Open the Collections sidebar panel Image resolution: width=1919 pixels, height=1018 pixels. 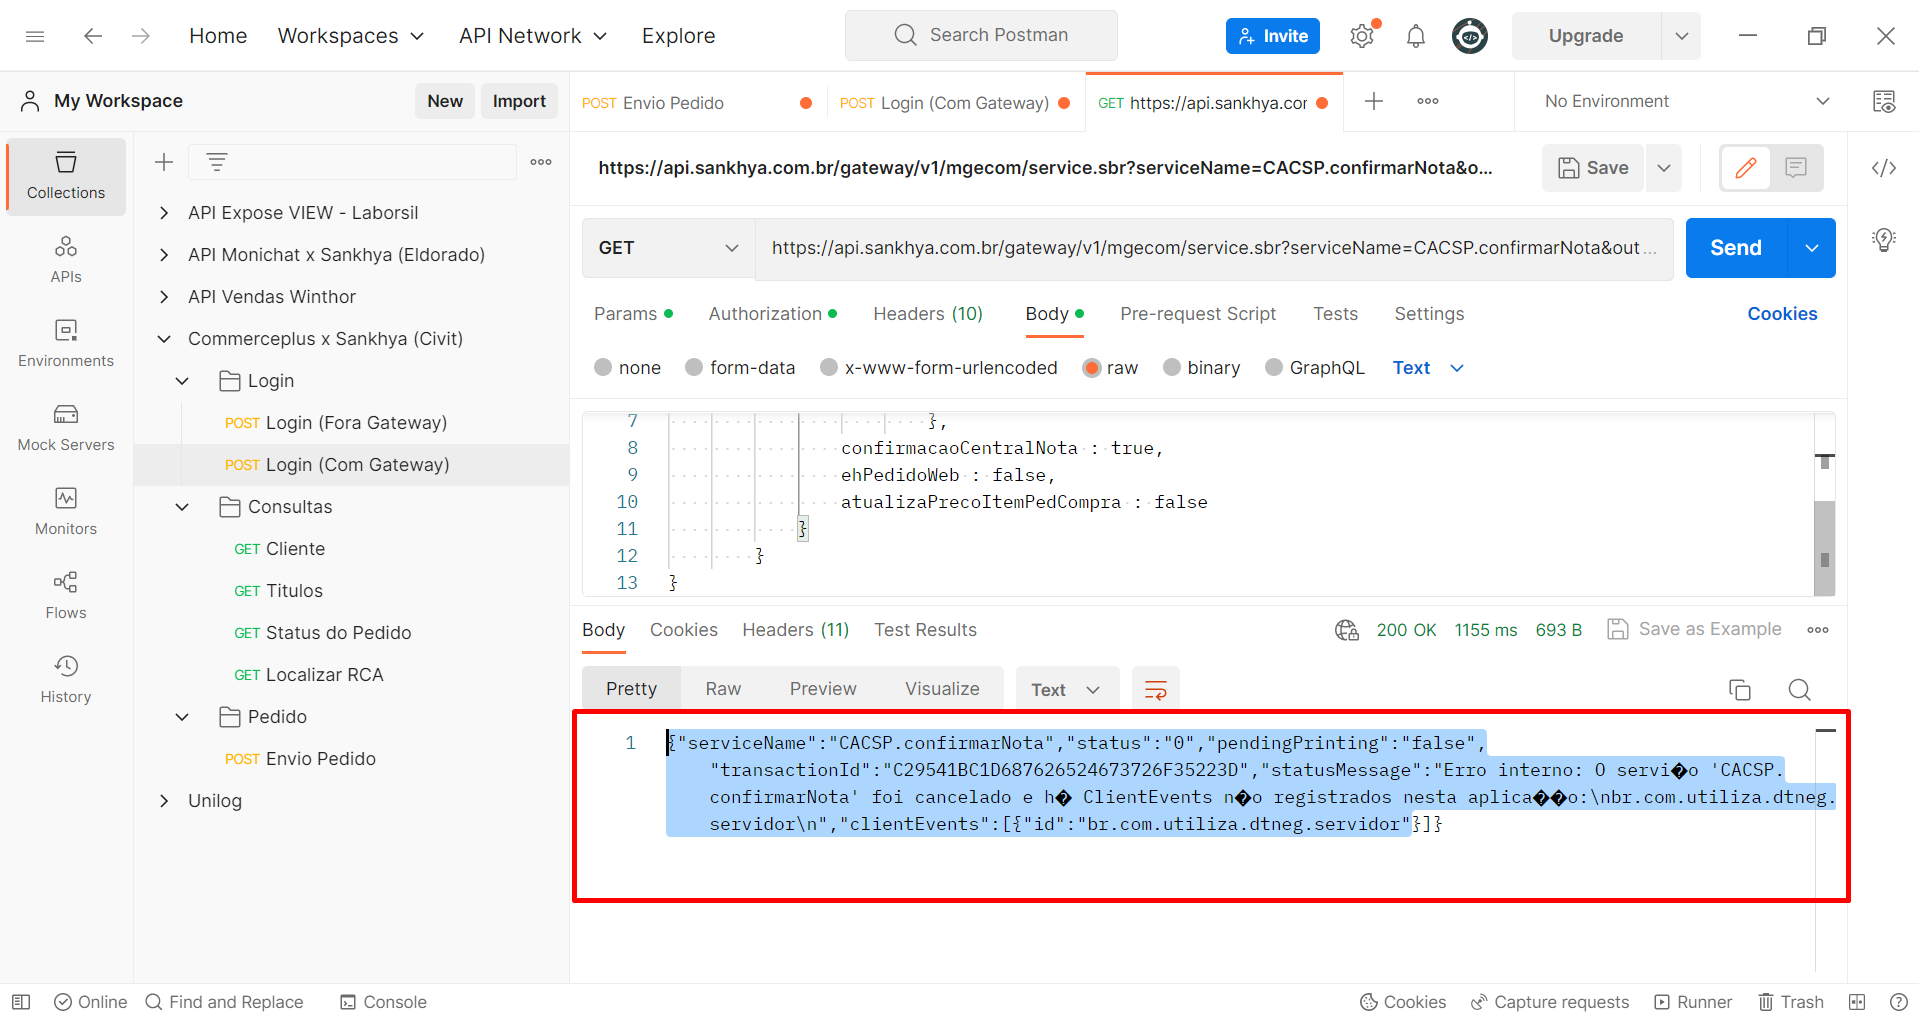[66, 176]
